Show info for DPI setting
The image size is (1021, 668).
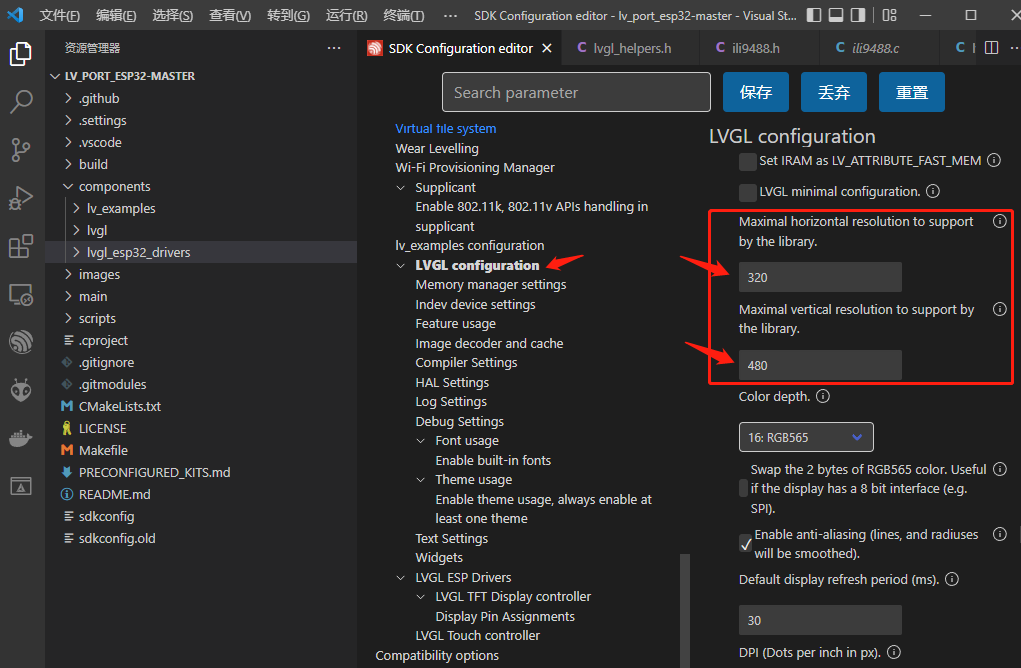894,652
